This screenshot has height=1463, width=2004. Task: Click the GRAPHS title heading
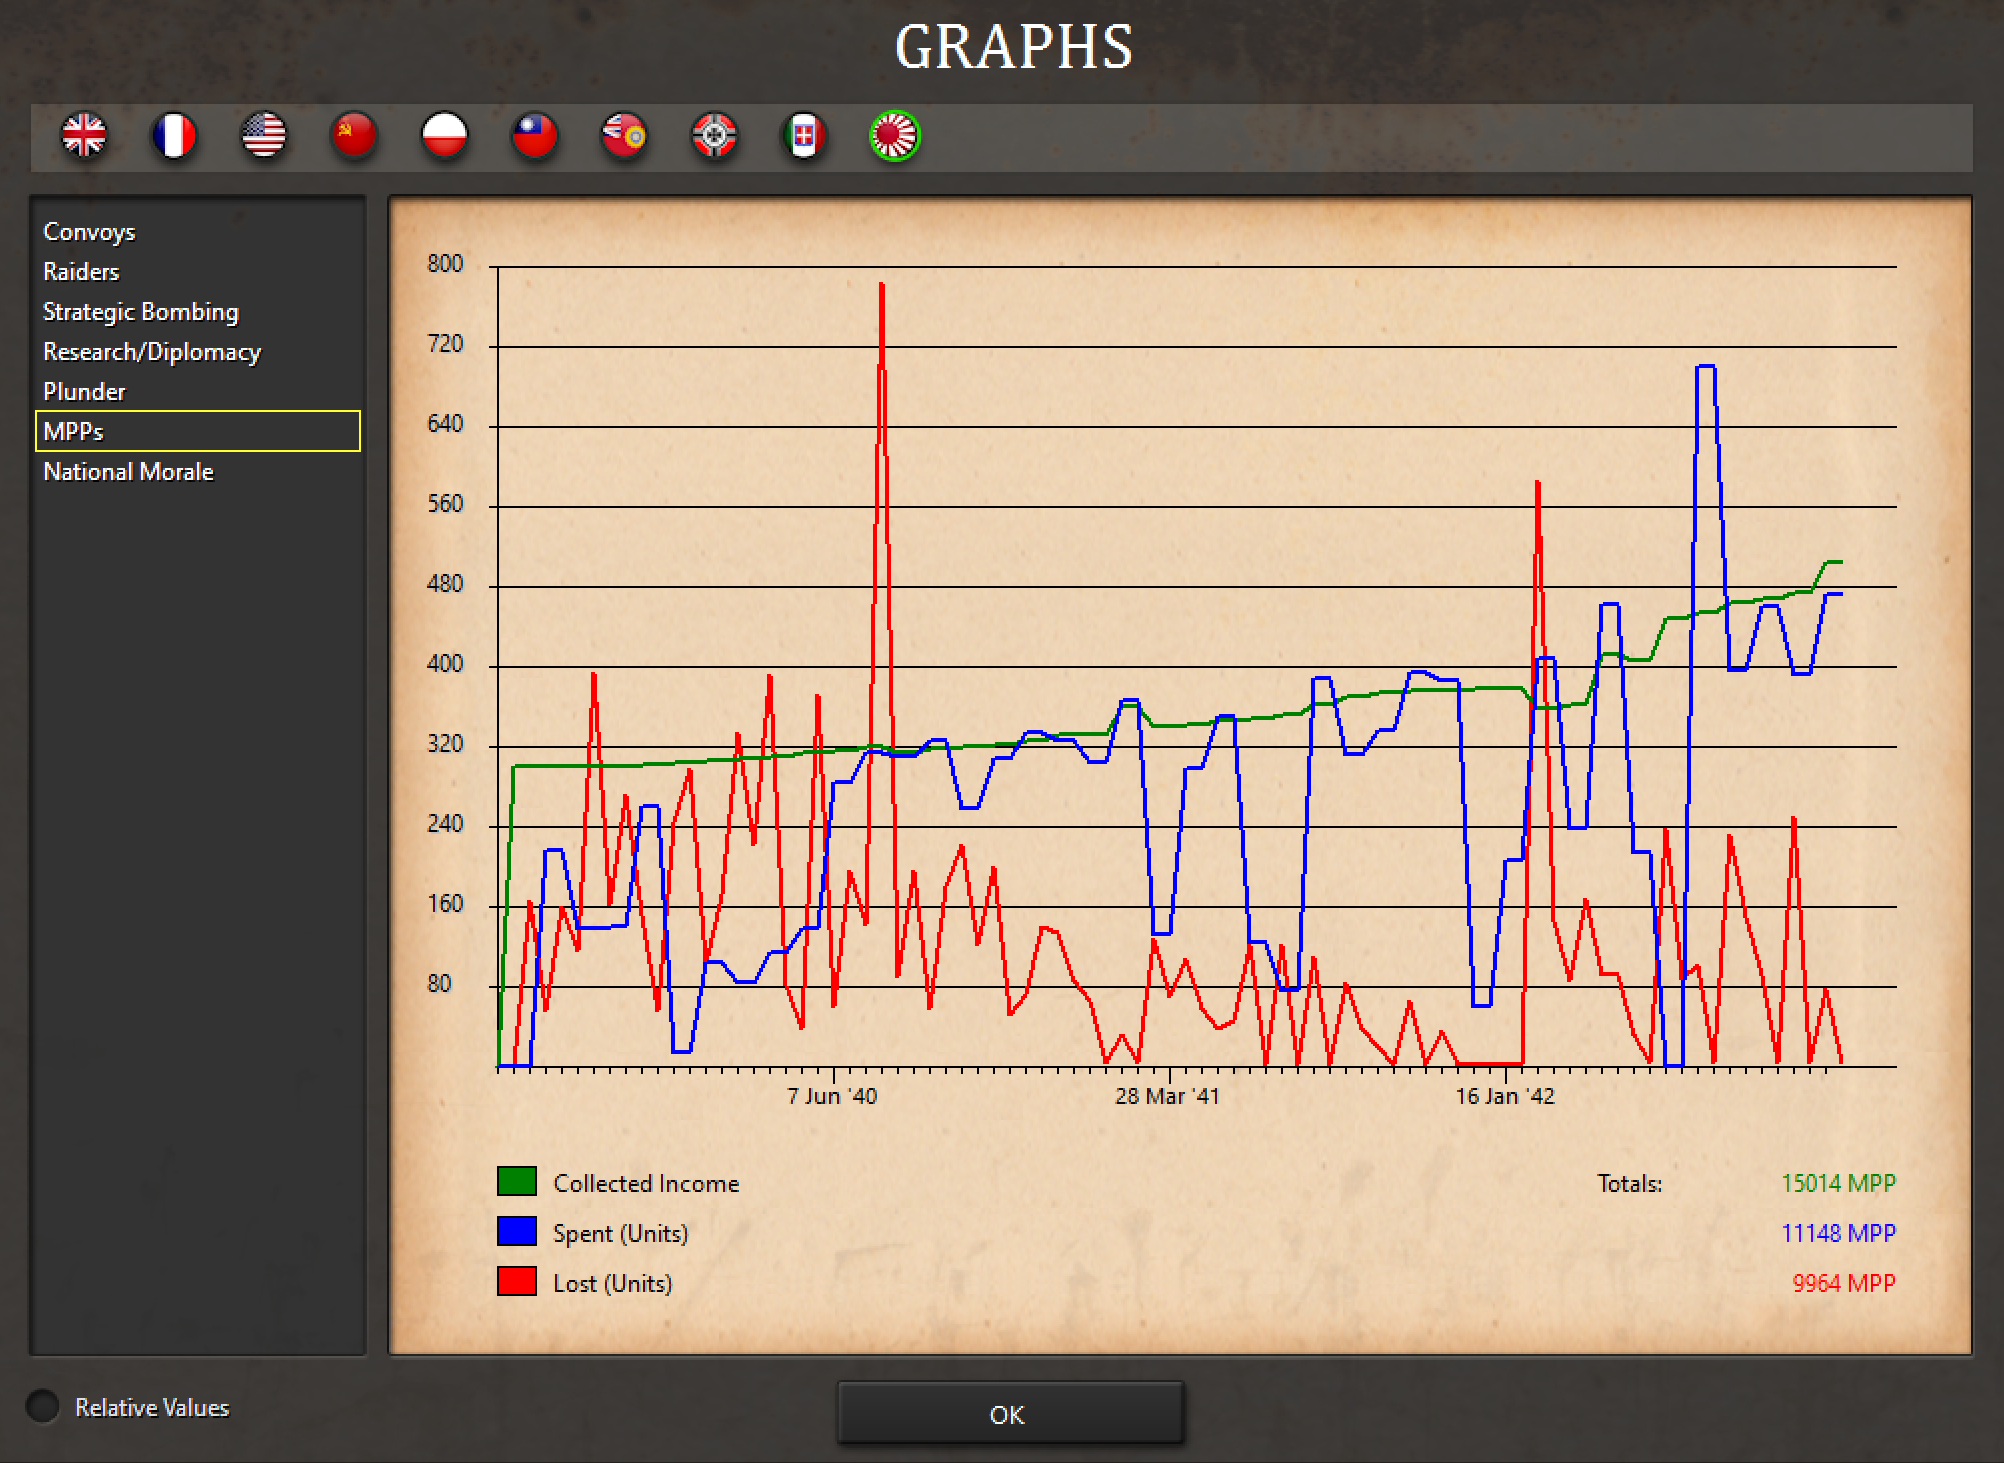[1014, 47]
